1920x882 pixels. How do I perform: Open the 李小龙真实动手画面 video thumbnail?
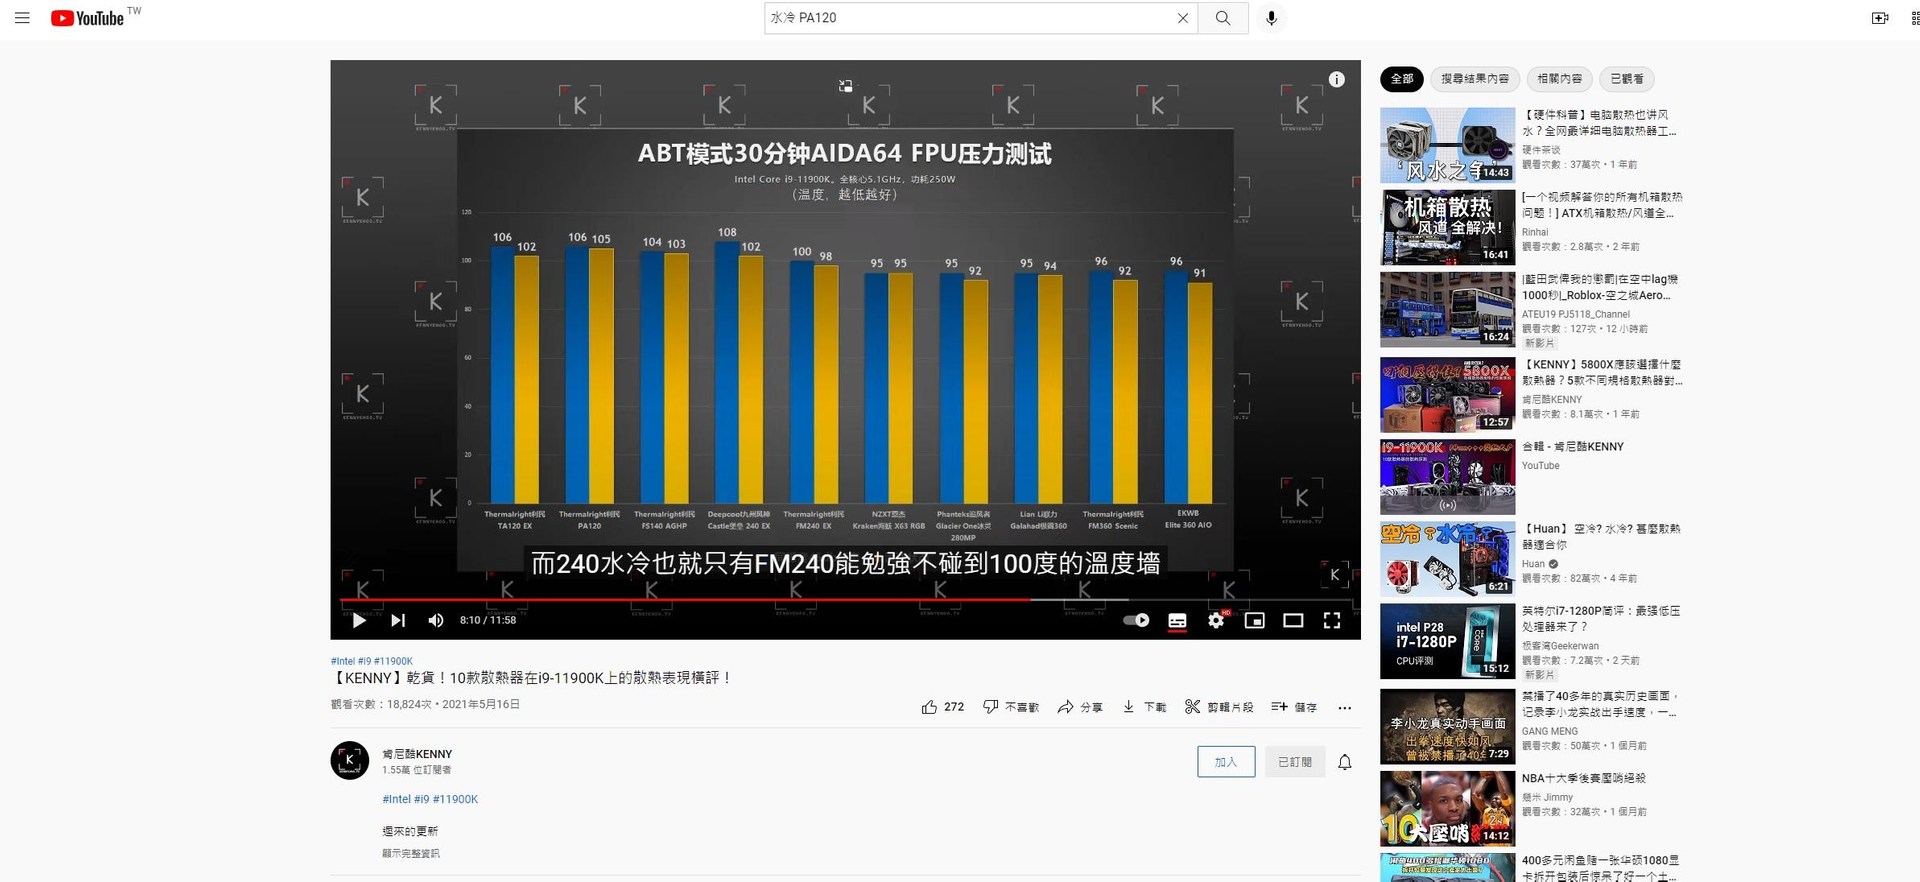click(1447, 726)
